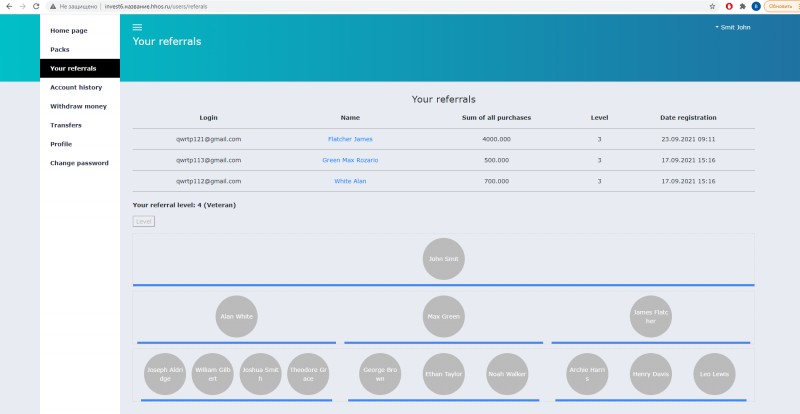Image resolution: width=800 pixels, height=414 pixels.
Task: Open the red Opera-style extension icon
Action: coord(729,7)
